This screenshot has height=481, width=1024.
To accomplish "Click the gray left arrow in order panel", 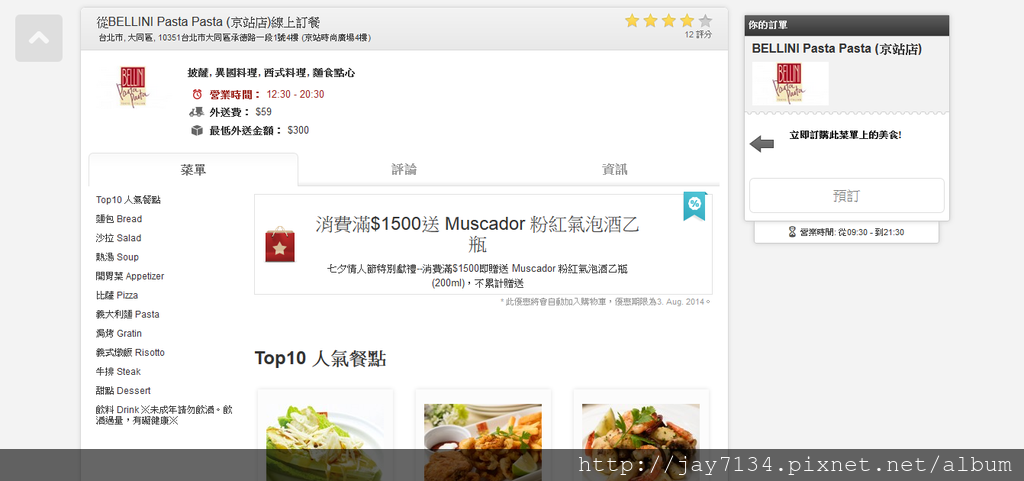I will [x=762, y=144].
